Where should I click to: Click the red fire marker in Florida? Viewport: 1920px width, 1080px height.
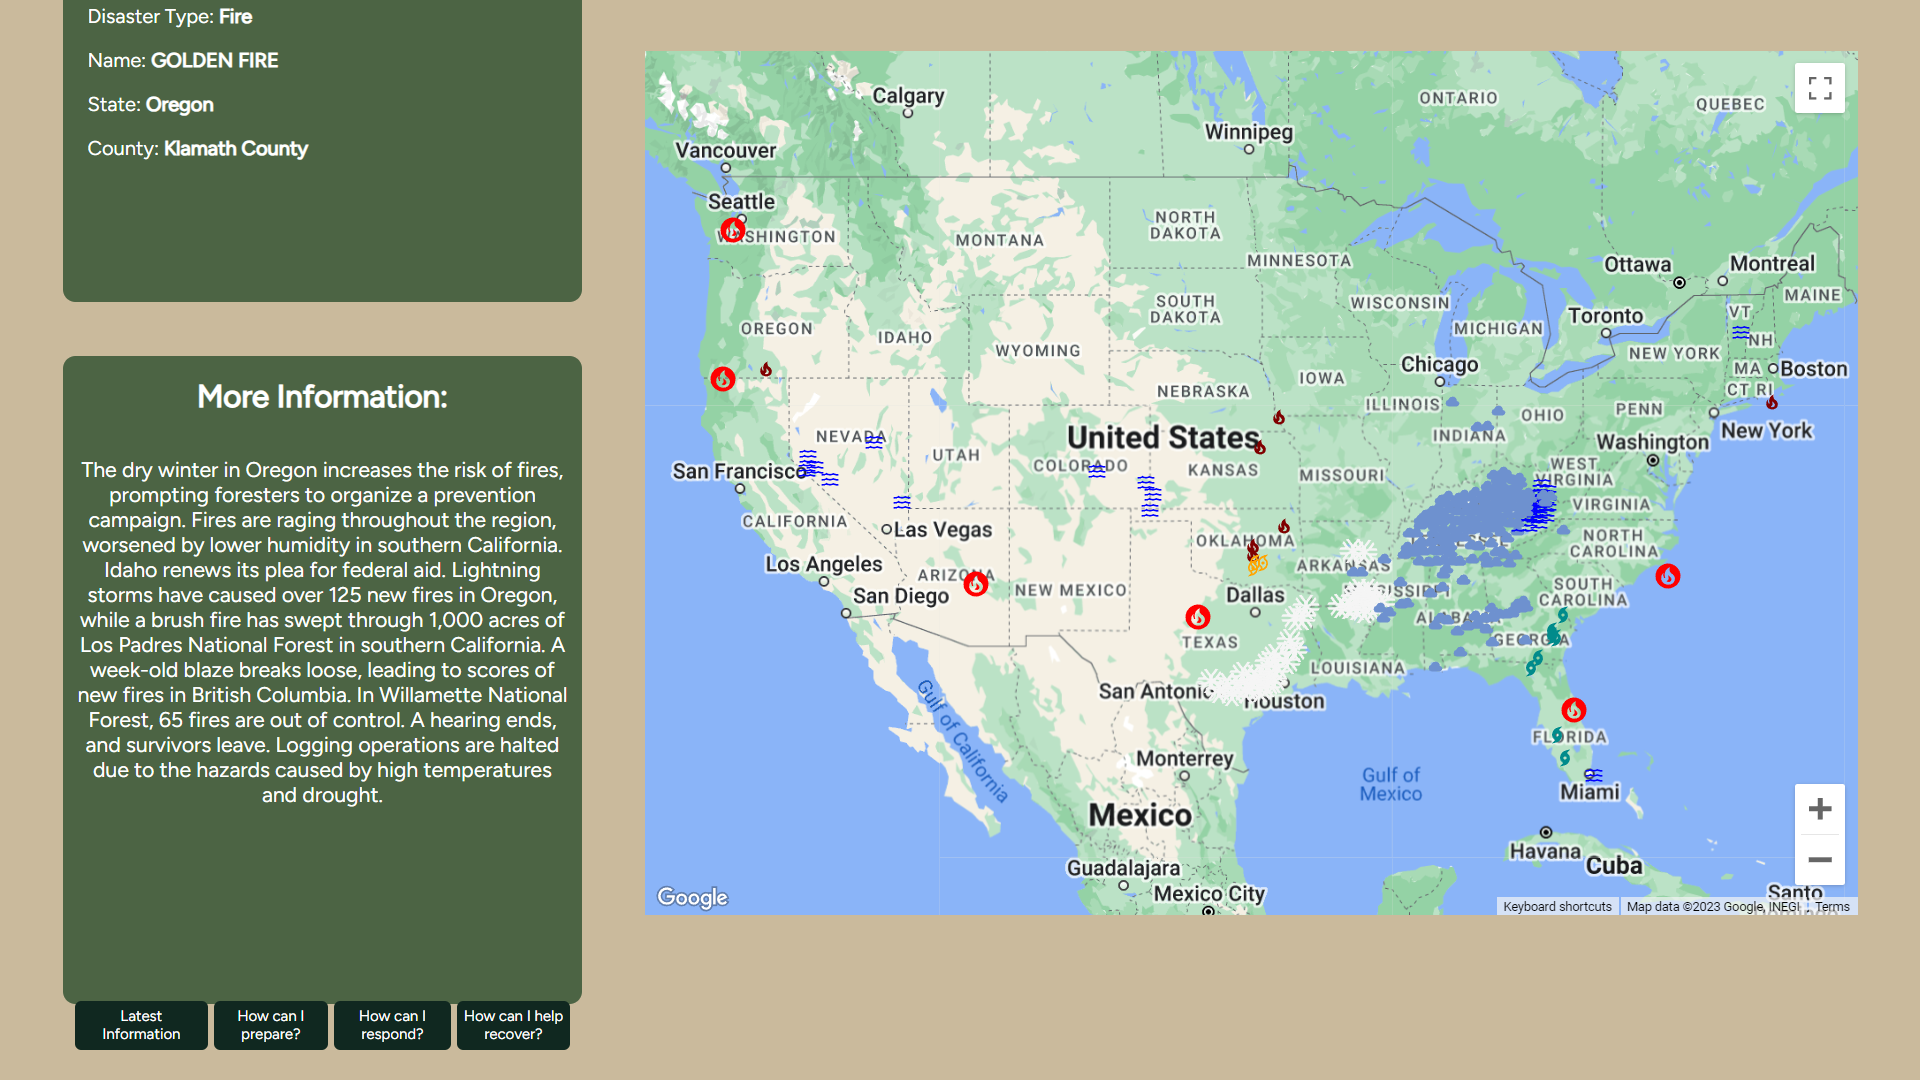tap(1573, 710)
